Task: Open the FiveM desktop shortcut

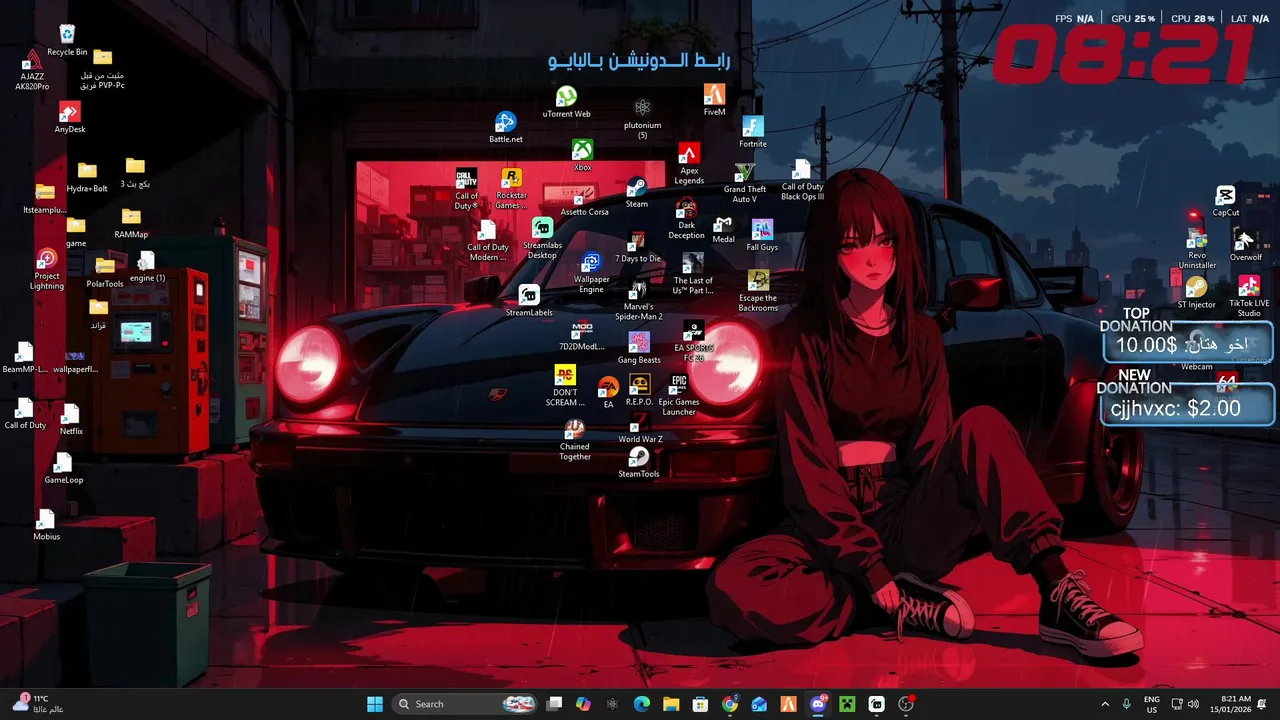Action: (x=714, y=100)
